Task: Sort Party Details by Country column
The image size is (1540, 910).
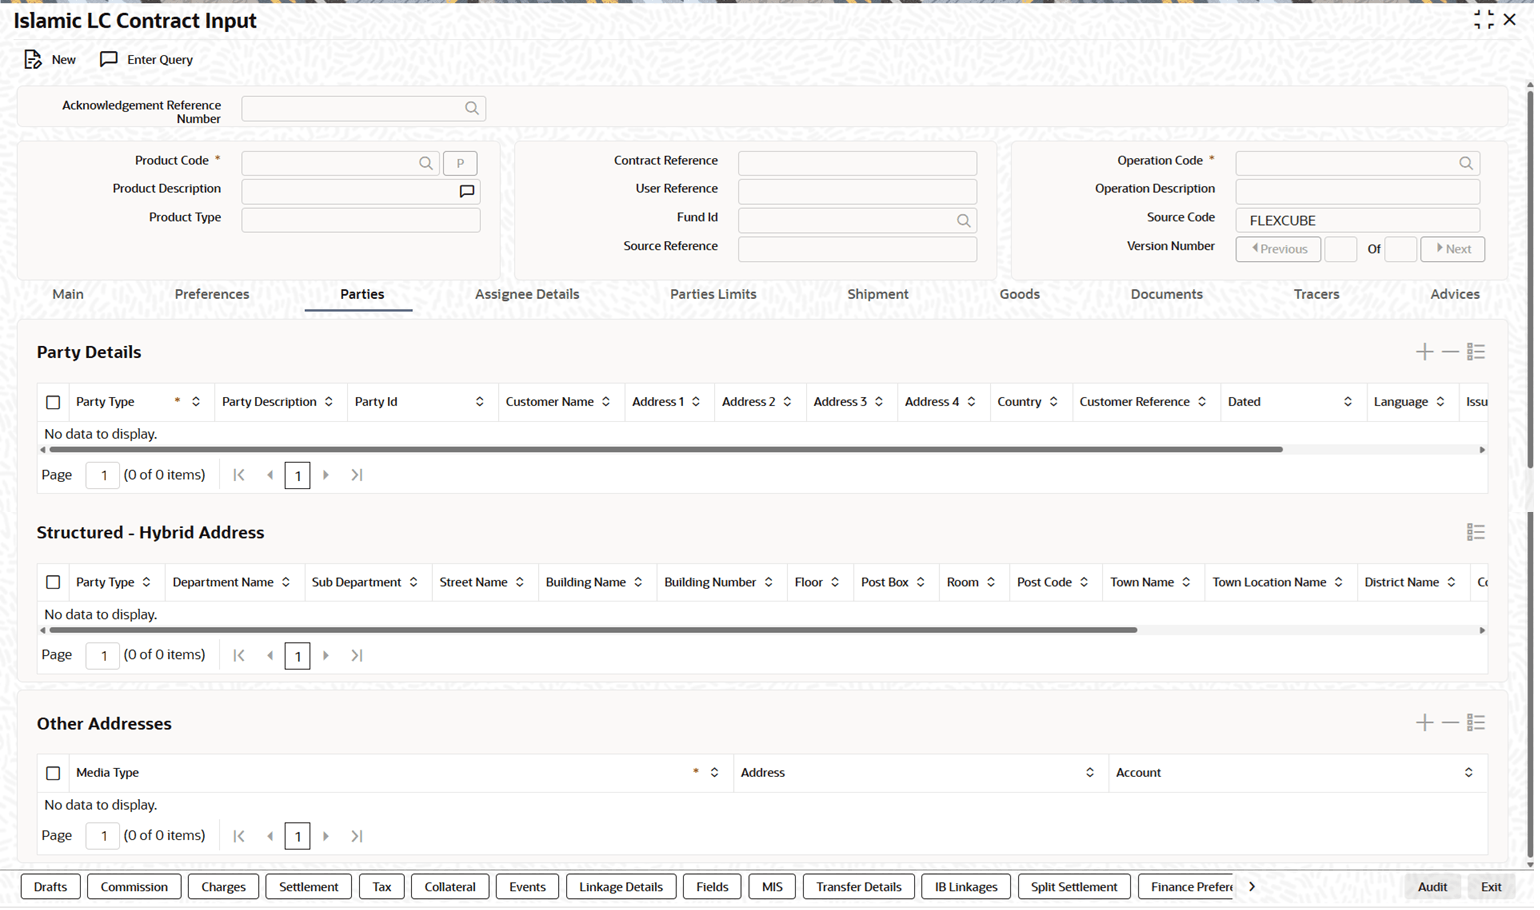Action: point(1053,402)
